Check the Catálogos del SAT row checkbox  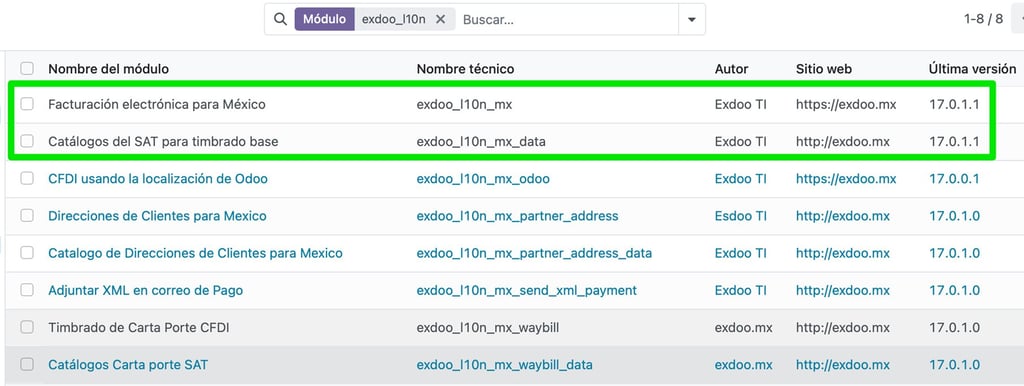pyautogui.click(x=27, y=141)
